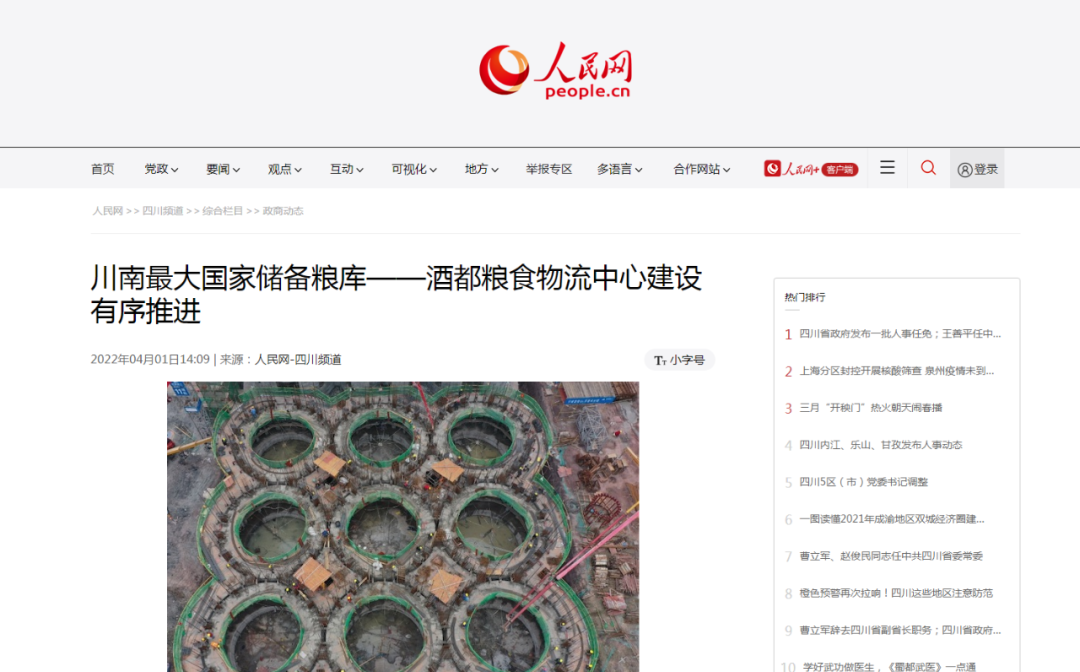Open the 人民网+ 客户端 app badge

tap(811, 169)
